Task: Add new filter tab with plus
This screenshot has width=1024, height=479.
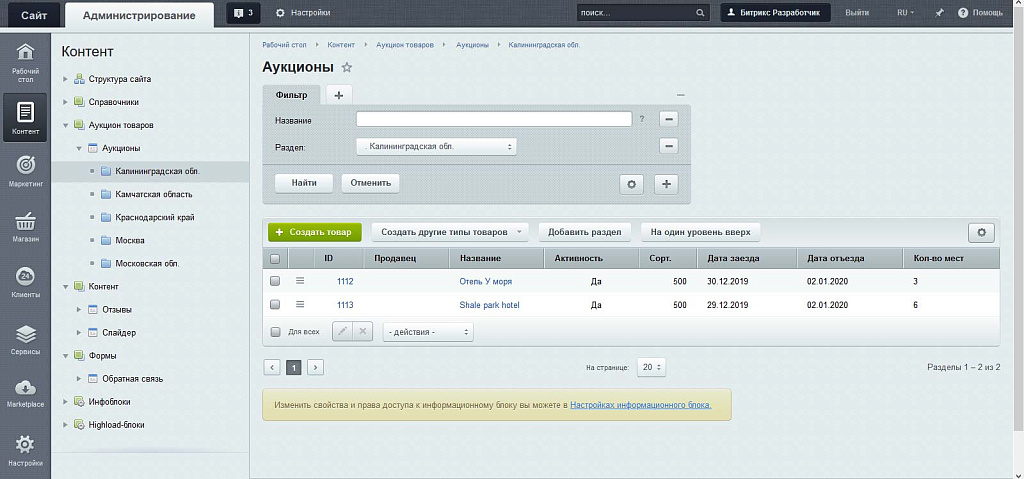Action: tap(338, 95)
